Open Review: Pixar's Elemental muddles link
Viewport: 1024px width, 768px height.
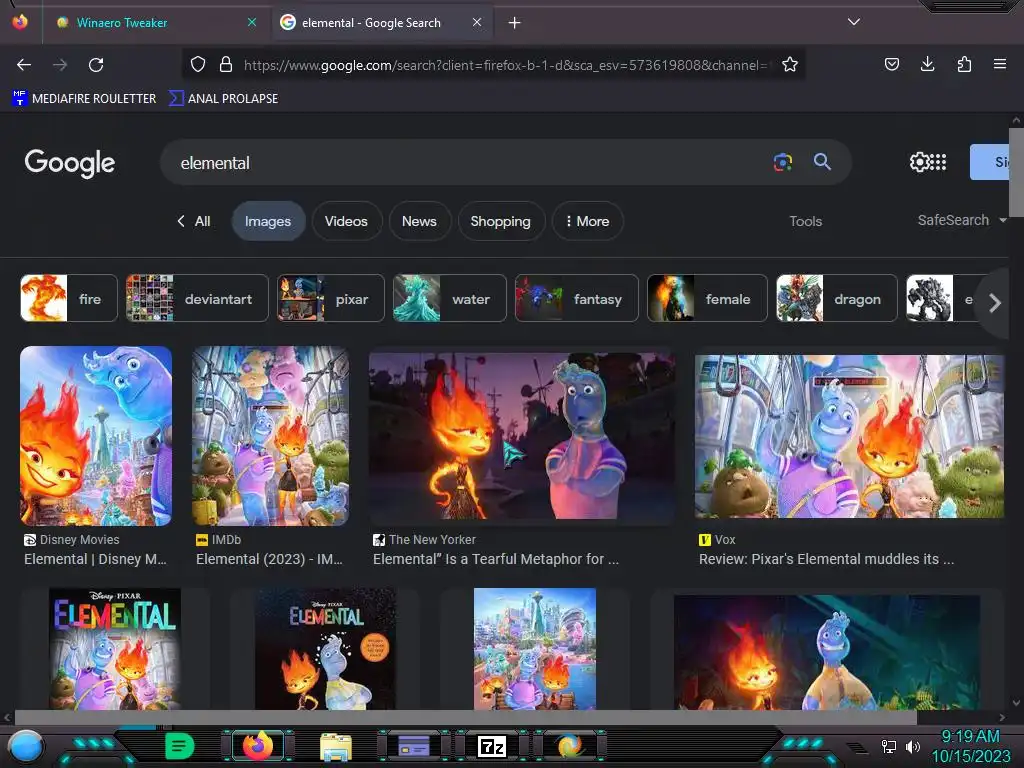(826, 559)
